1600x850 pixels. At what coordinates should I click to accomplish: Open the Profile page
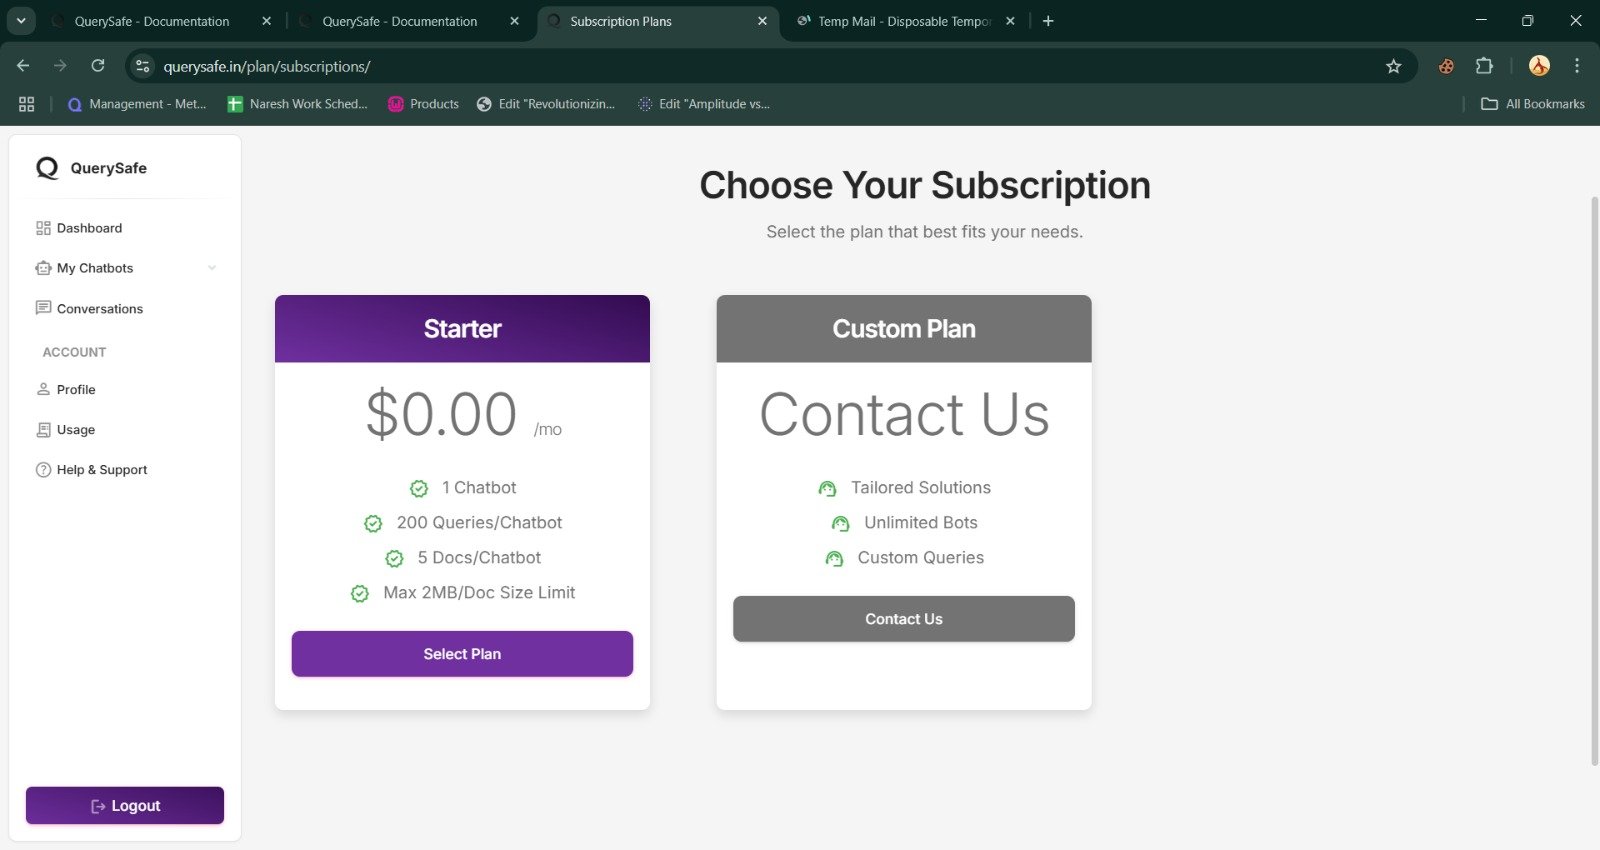point(76,390)
